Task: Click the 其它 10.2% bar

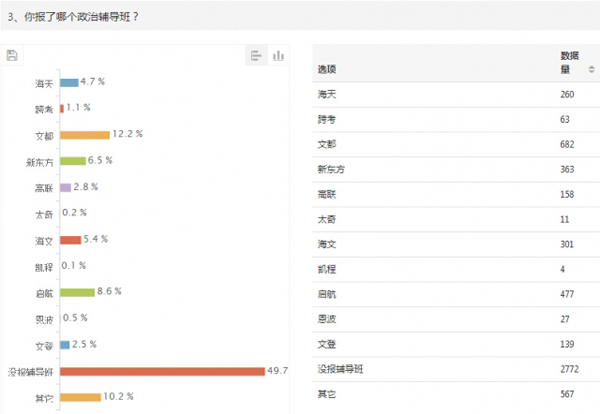Action: tap(80, 397)
